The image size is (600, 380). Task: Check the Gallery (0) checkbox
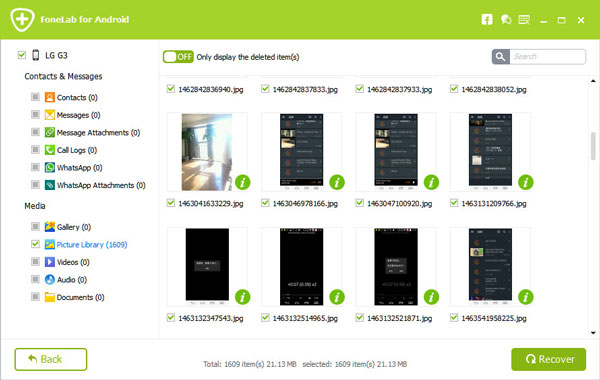[x=35, y=227]
